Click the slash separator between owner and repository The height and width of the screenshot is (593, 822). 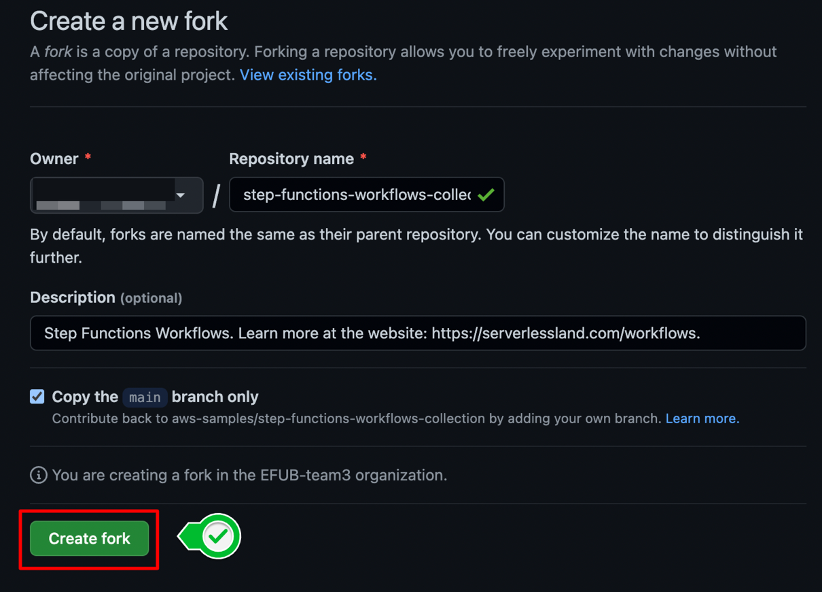click(x=216, y=196)
